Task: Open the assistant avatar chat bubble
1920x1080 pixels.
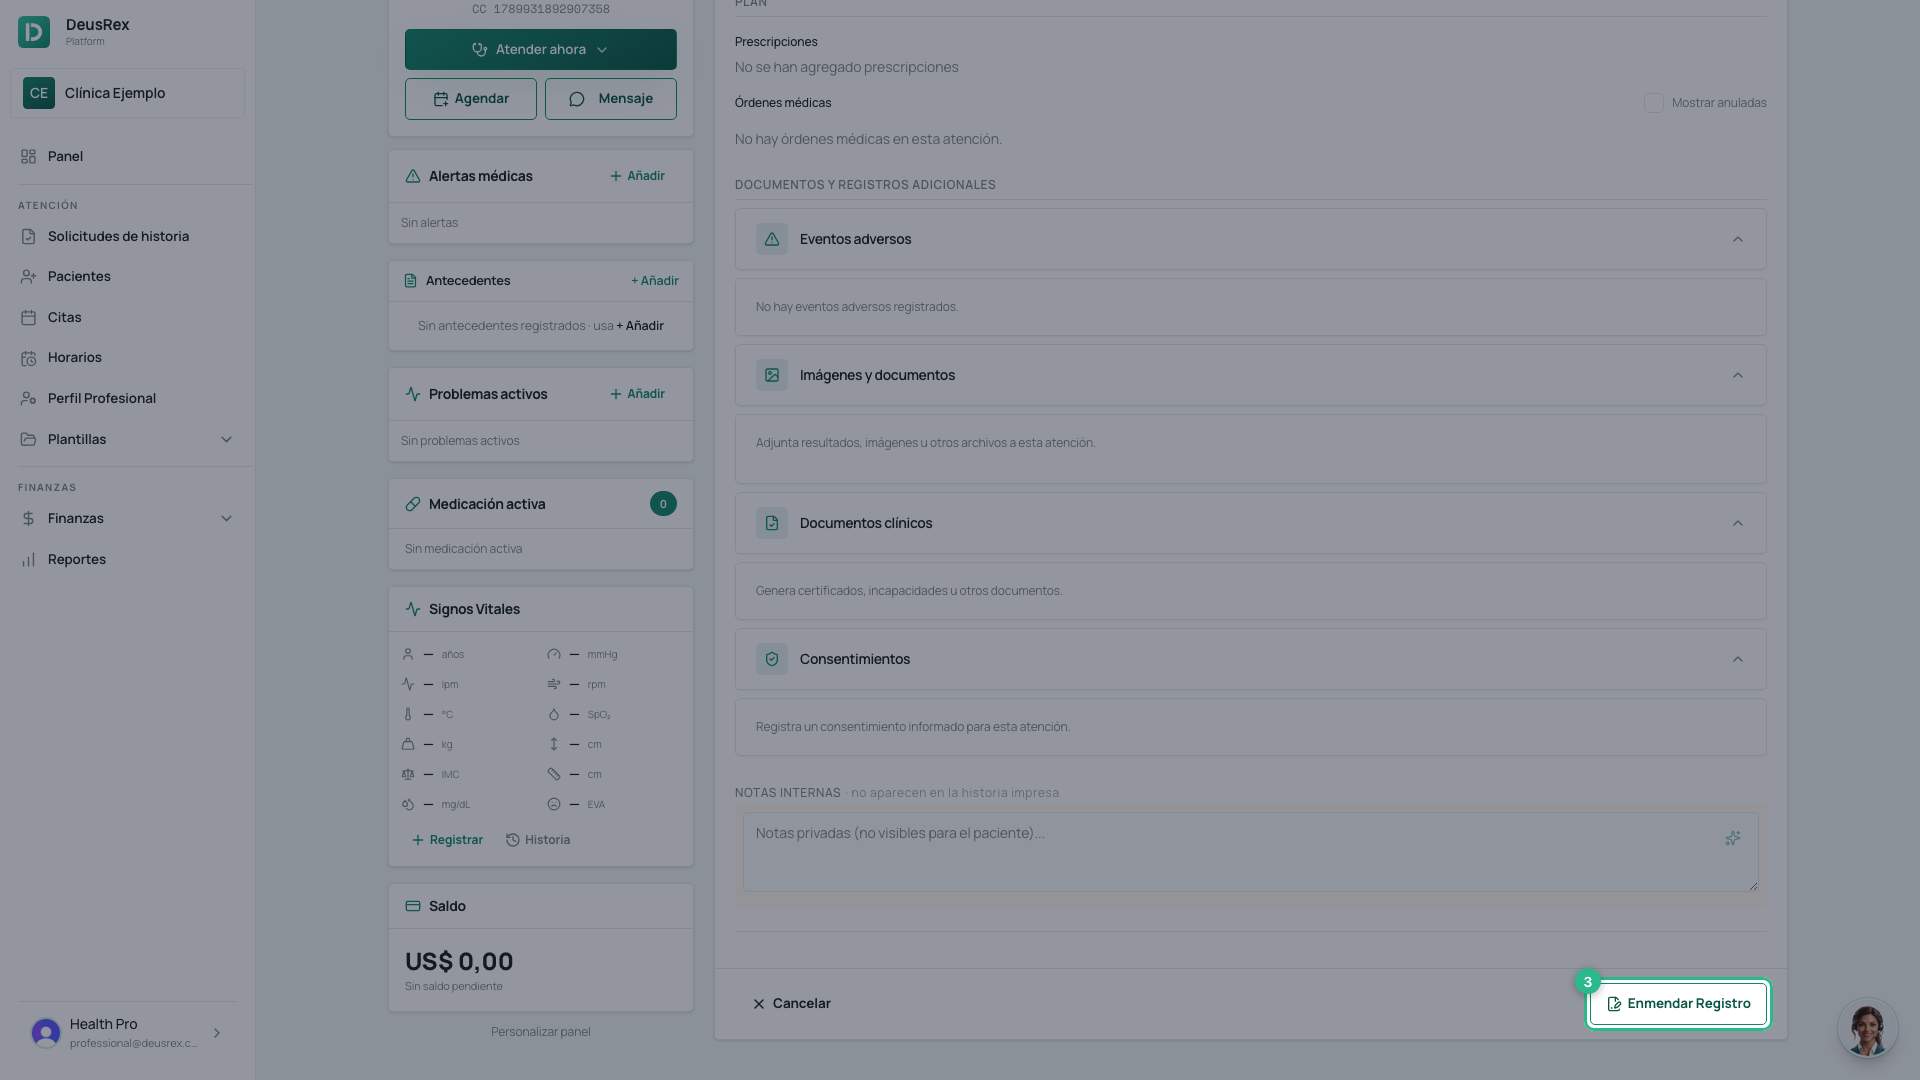Action: click(x=1867, y=1027)
